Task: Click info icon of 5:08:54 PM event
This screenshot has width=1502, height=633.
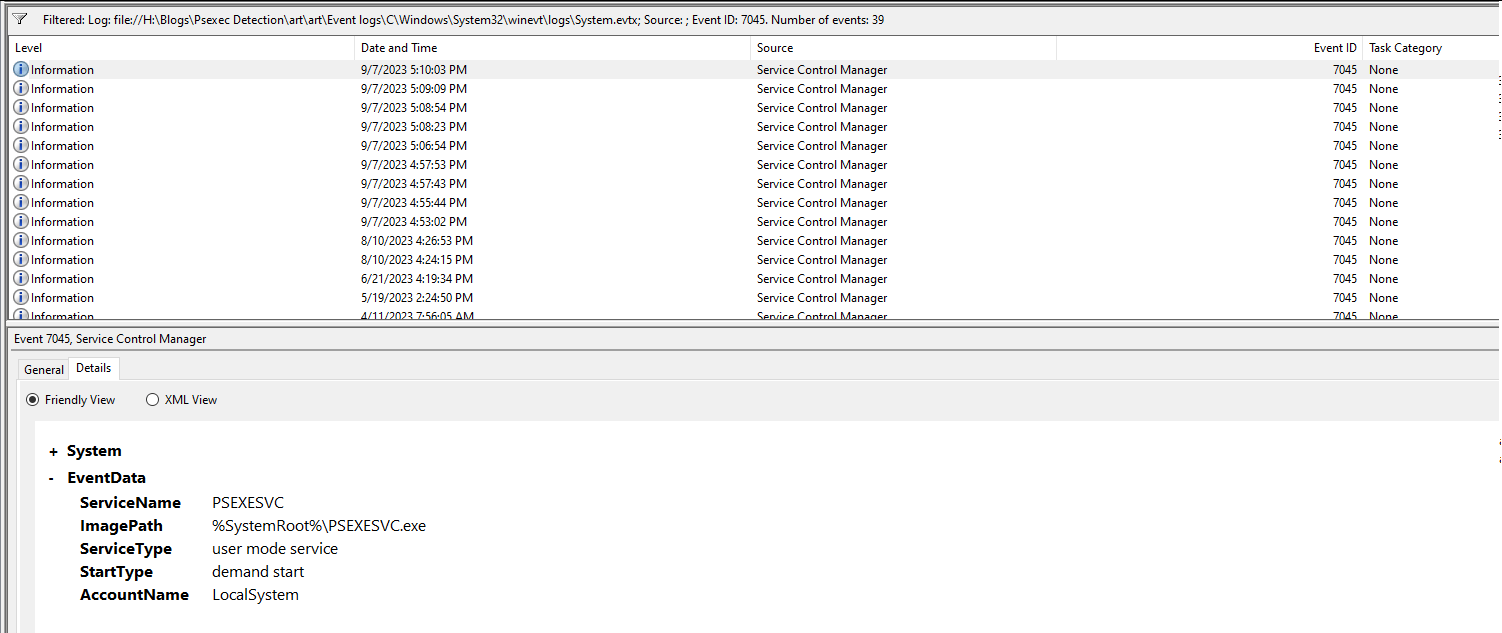Action: (x=21, y=108)
